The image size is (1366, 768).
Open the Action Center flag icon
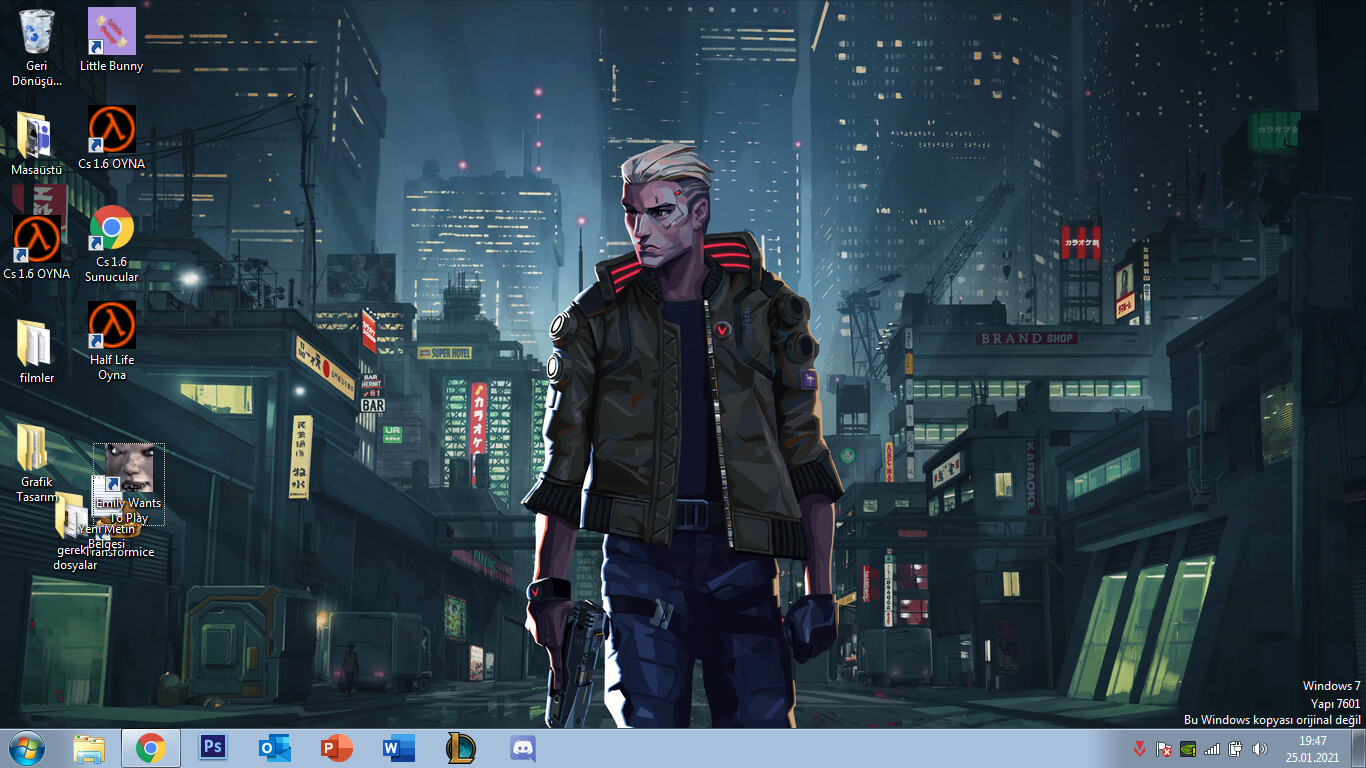coord(1163,748)
